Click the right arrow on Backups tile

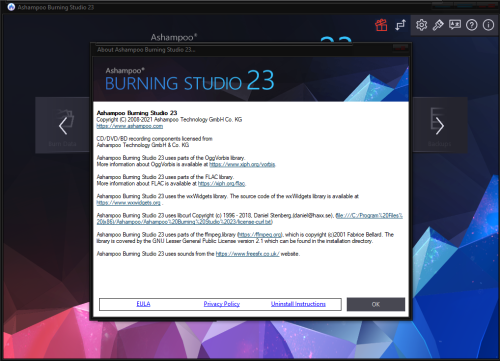click(440, 126)
